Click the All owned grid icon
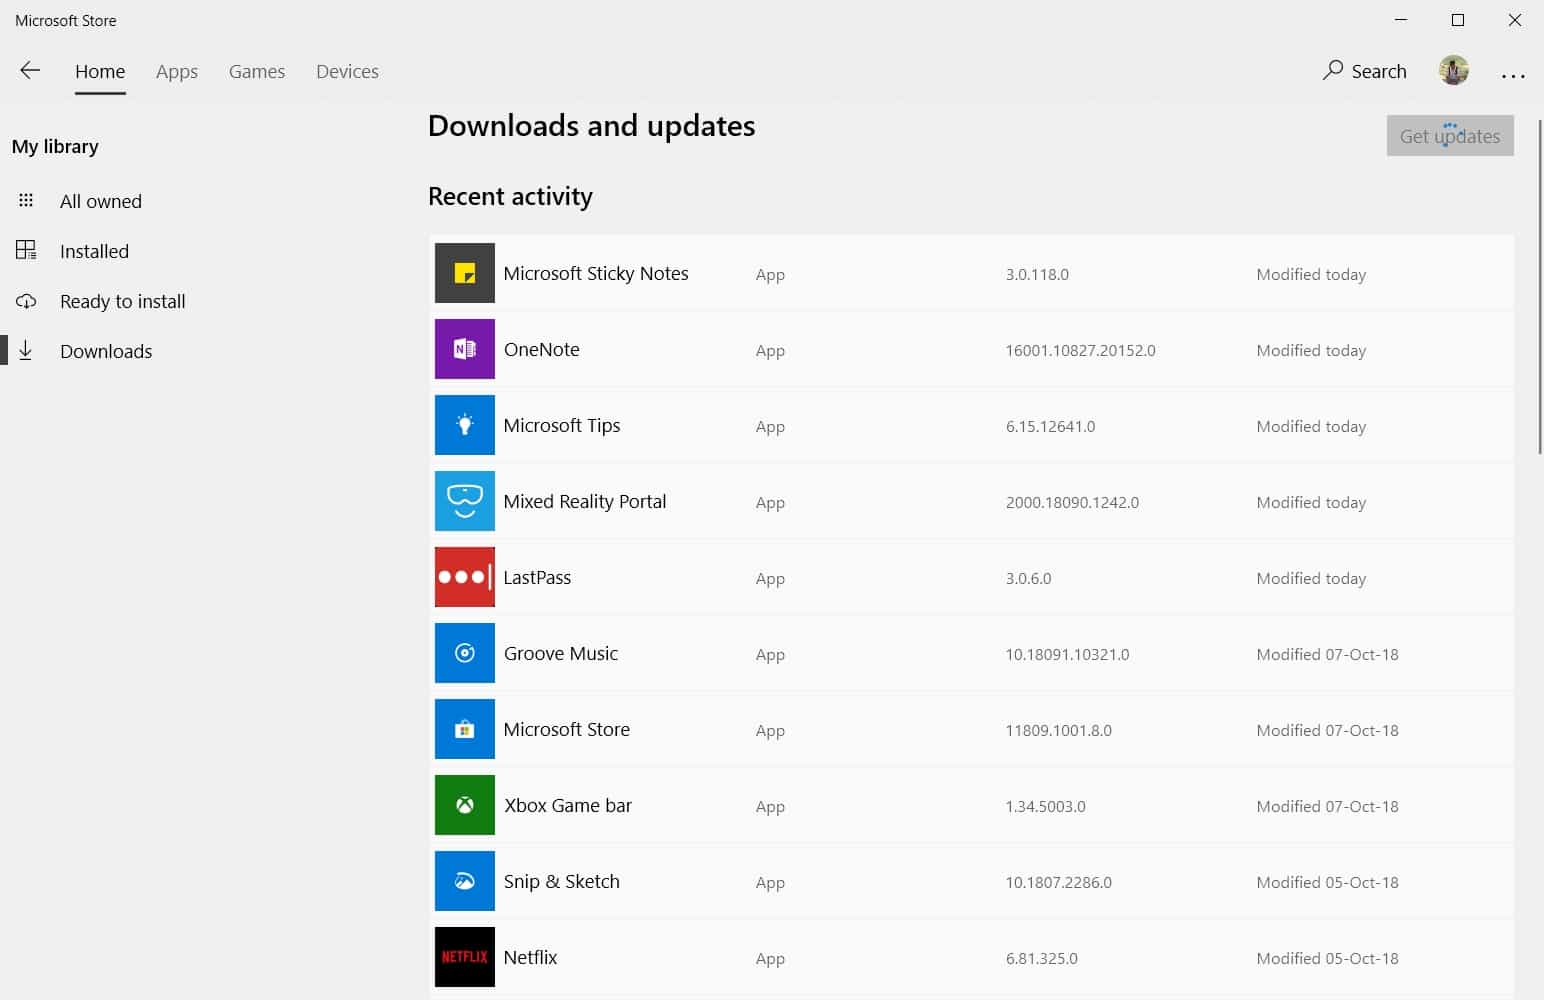 26,200
